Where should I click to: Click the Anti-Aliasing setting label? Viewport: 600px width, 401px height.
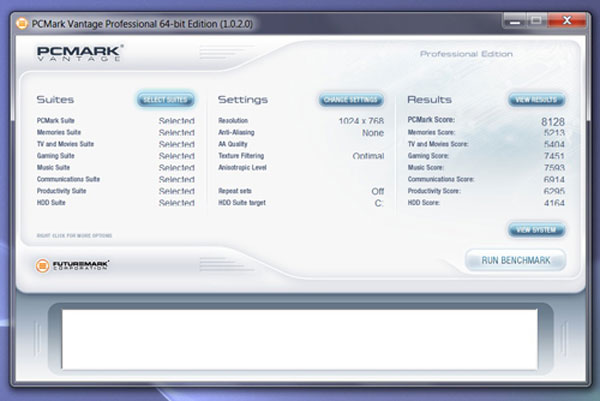(236, 132)
